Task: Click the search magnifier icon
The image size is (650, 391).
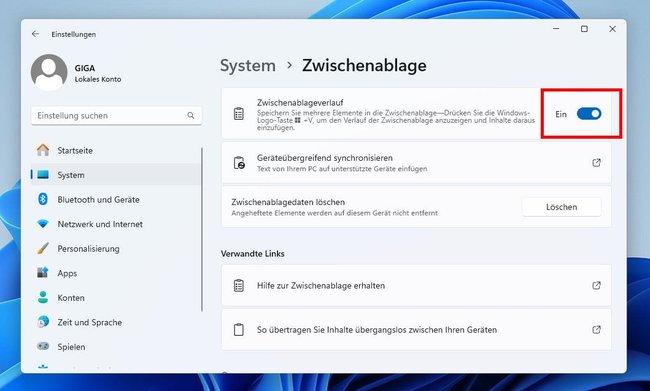Action: pos(191,115)
